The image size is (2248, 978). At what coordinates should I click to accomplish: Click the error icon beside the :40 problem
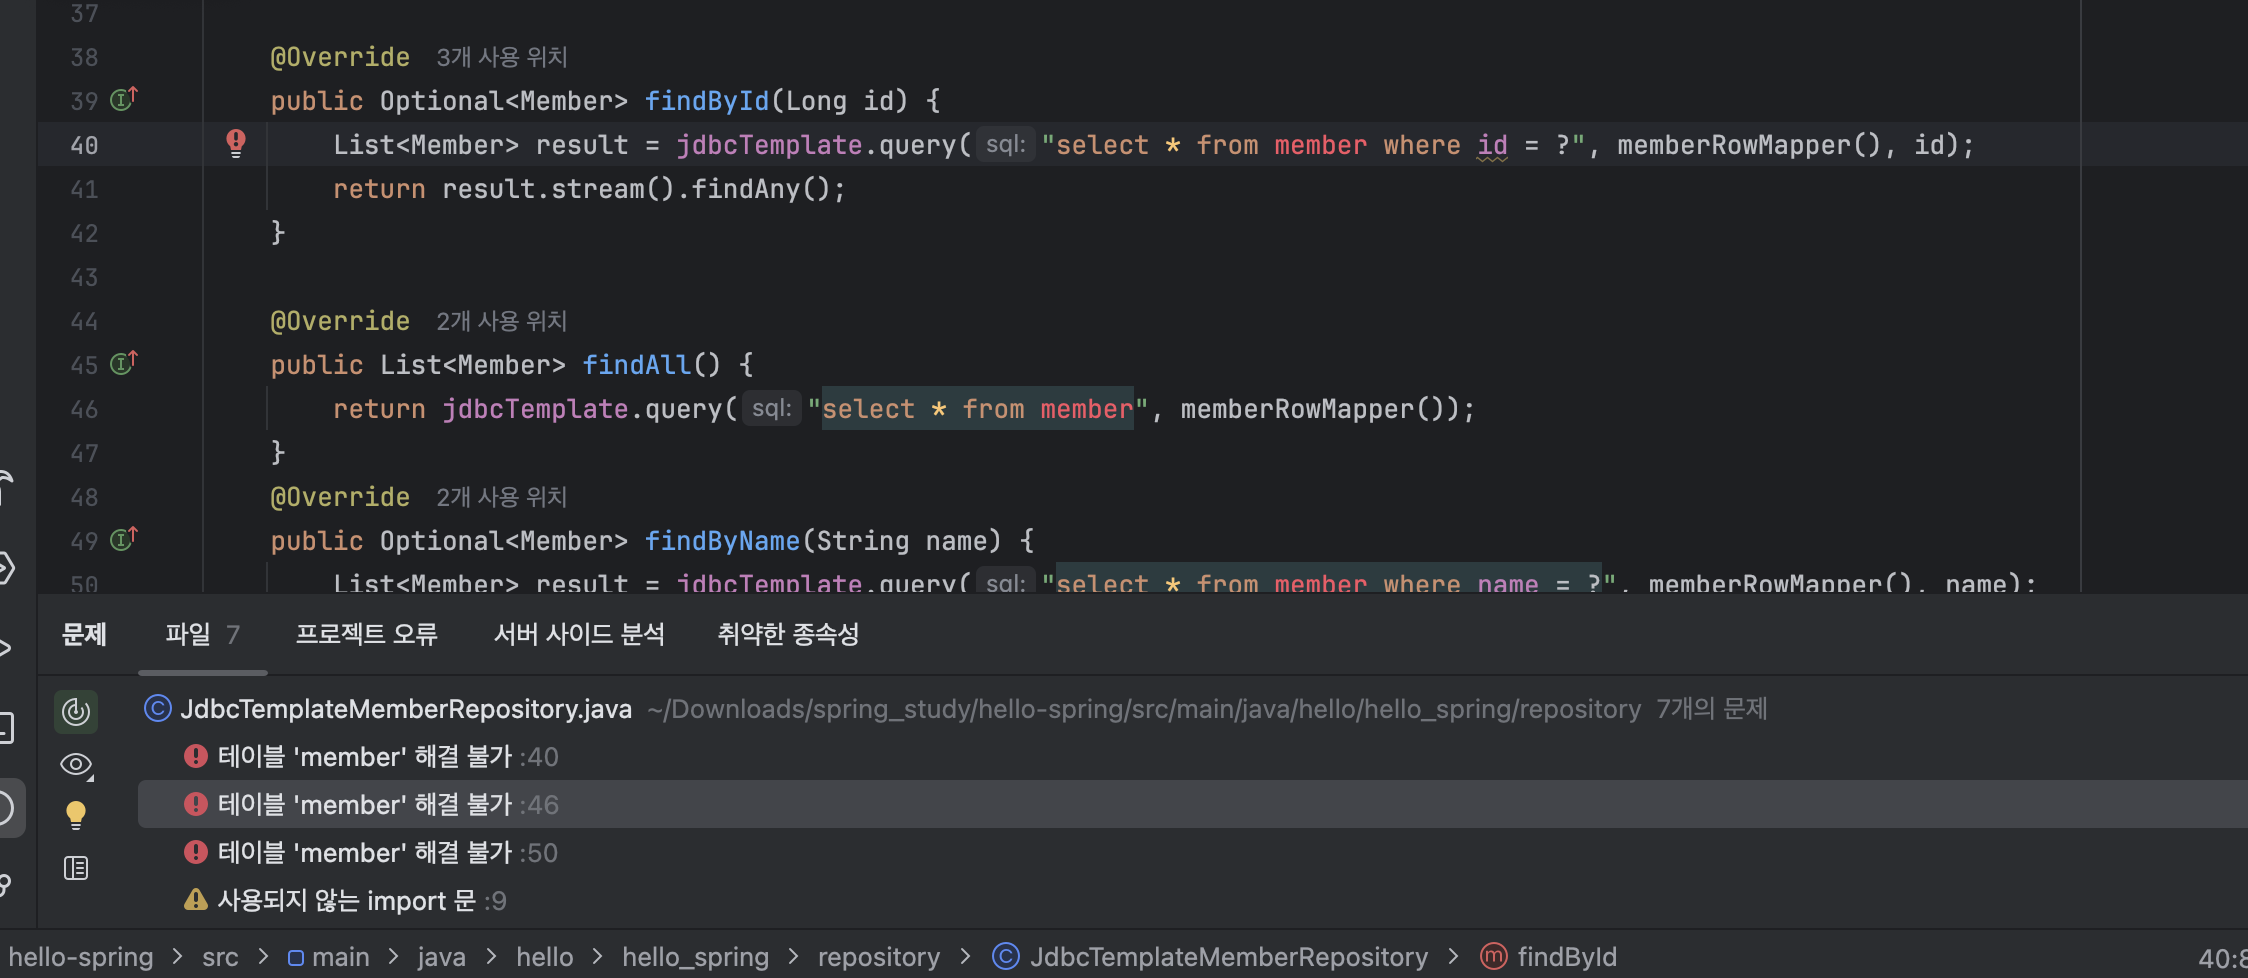click(x=196, y=756)
